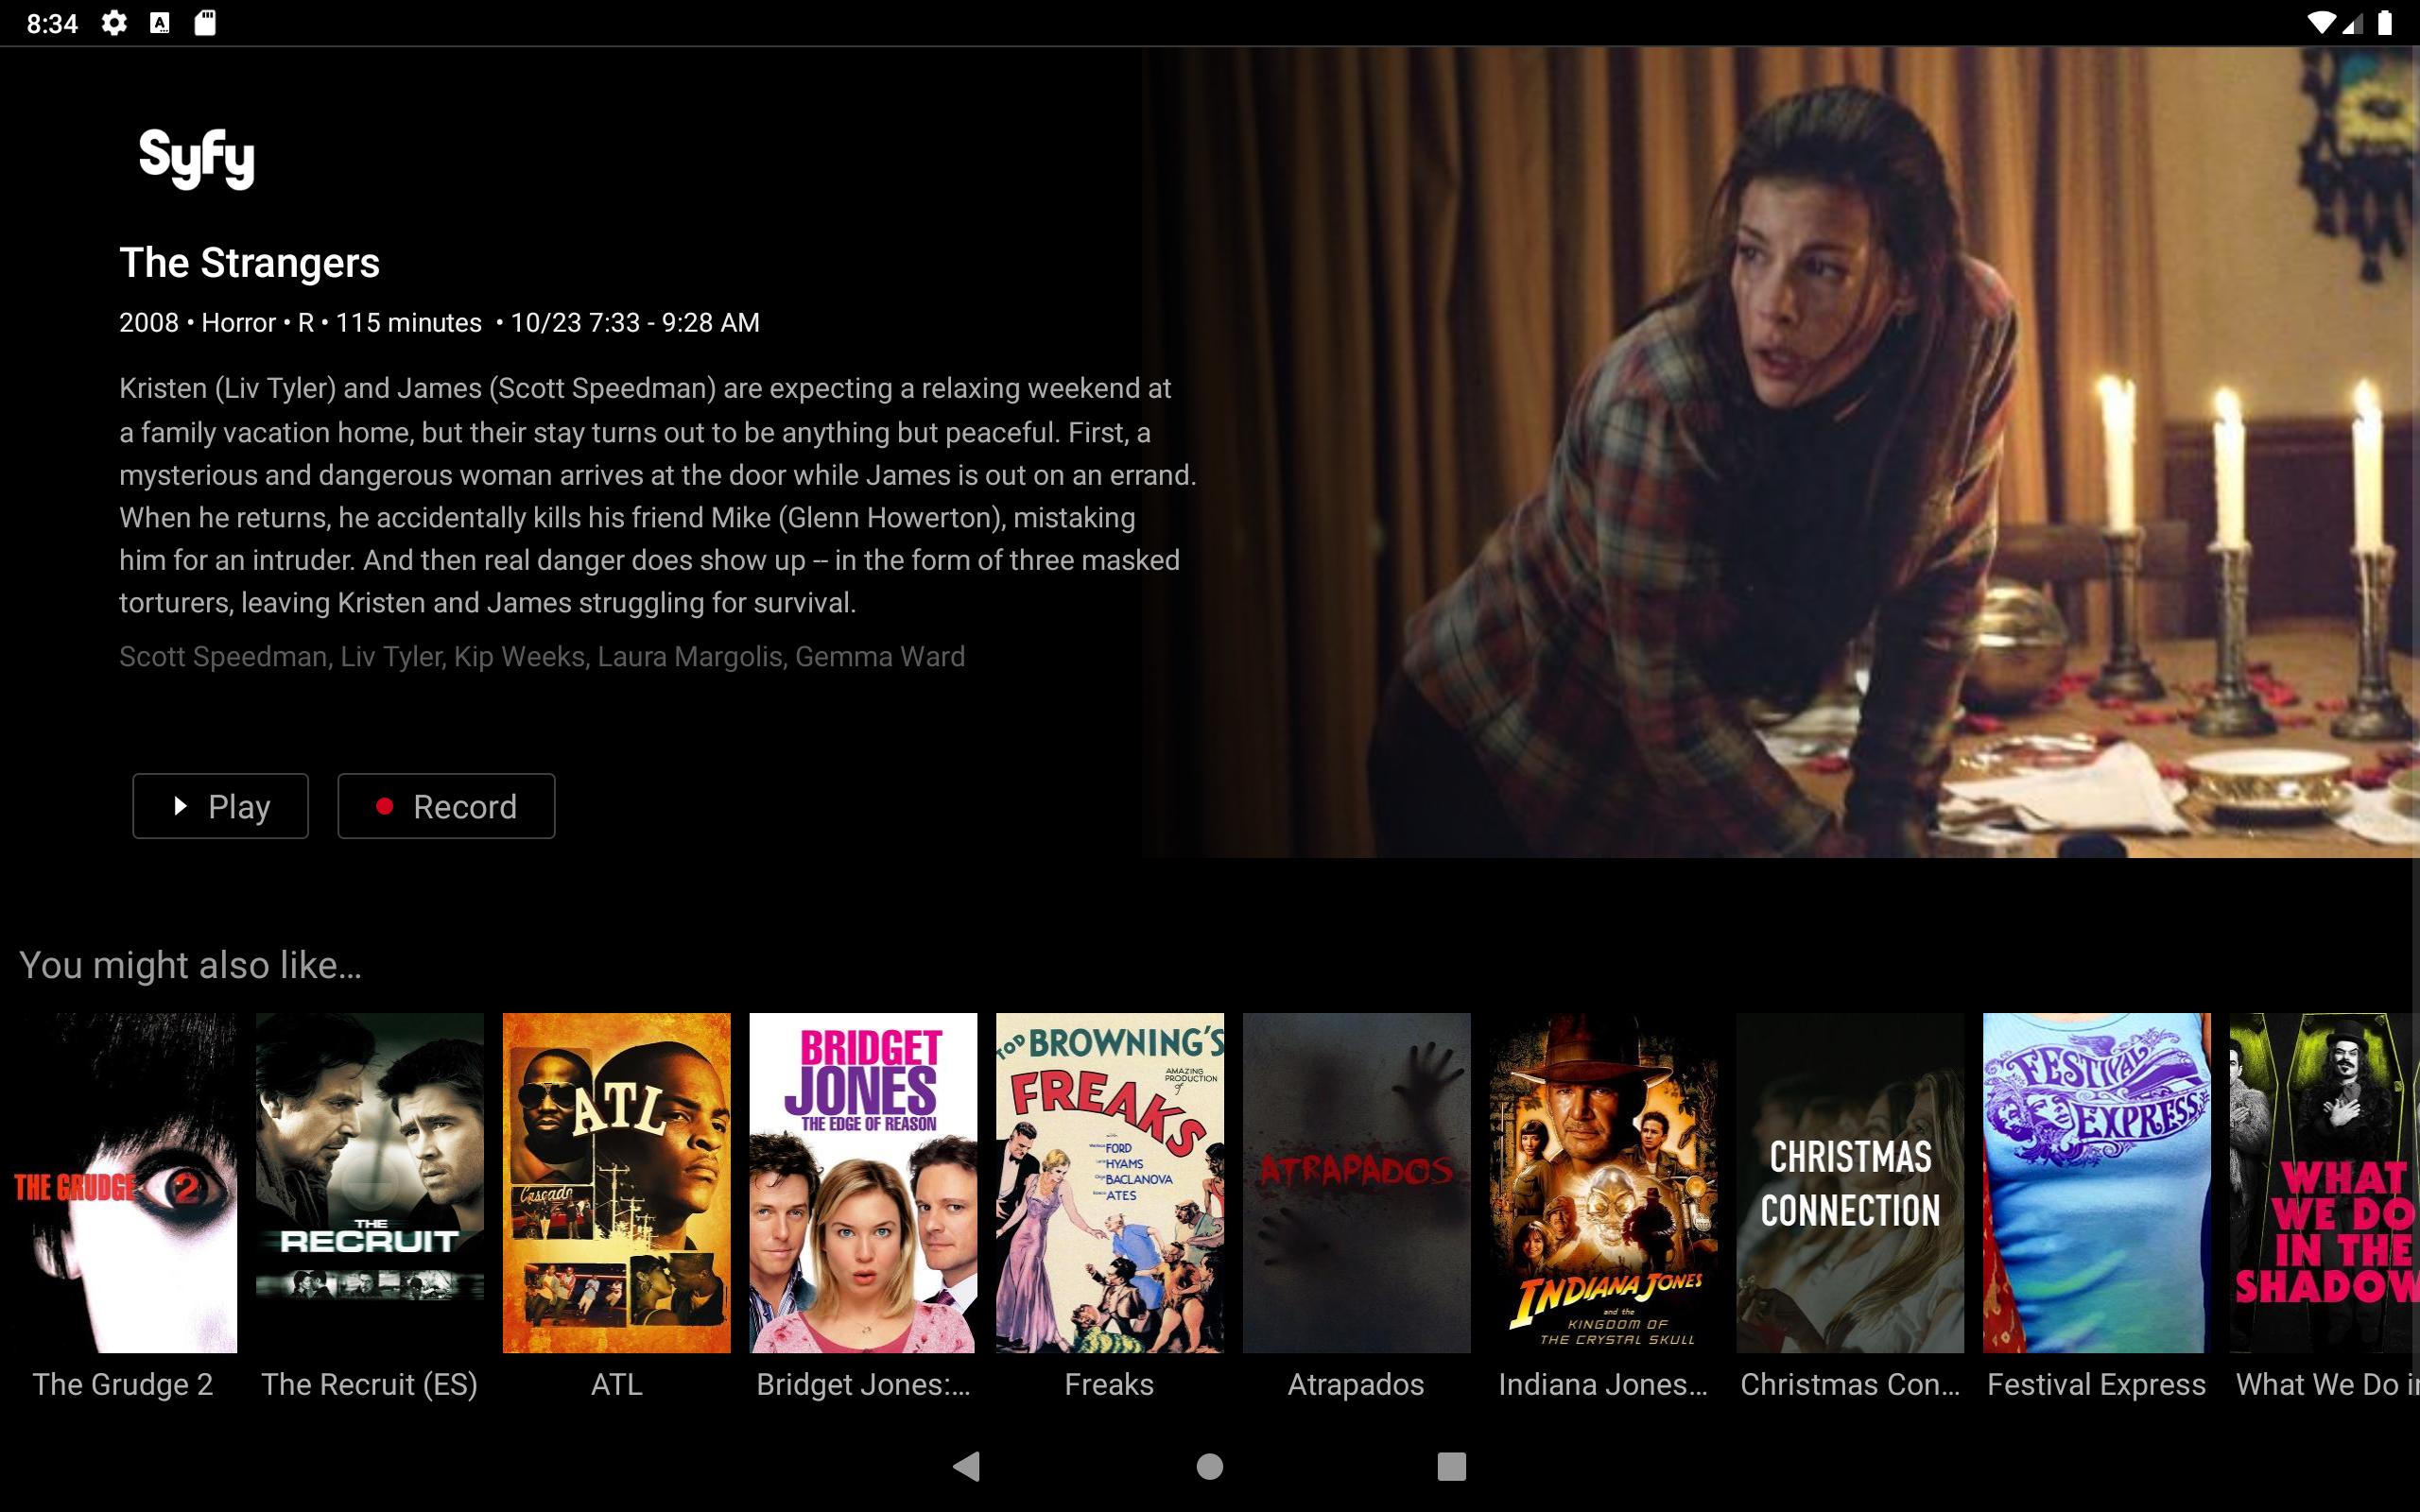Open the ATL movie poster
The image size is (2420, 1512).
[x=617, y=1183]
